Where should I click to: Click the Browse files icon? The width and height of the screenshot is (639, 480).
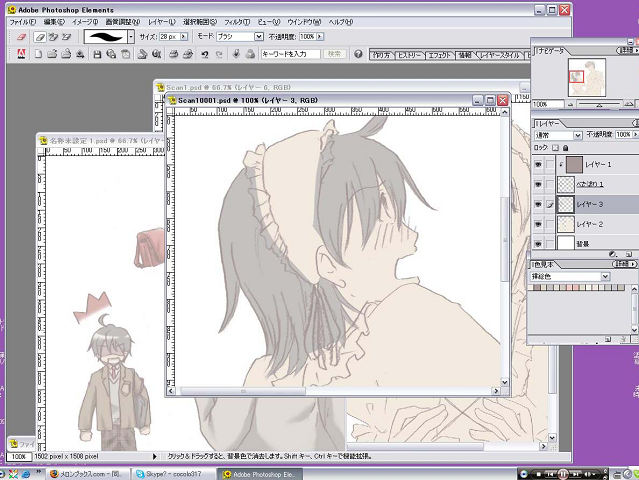[66, 54]
